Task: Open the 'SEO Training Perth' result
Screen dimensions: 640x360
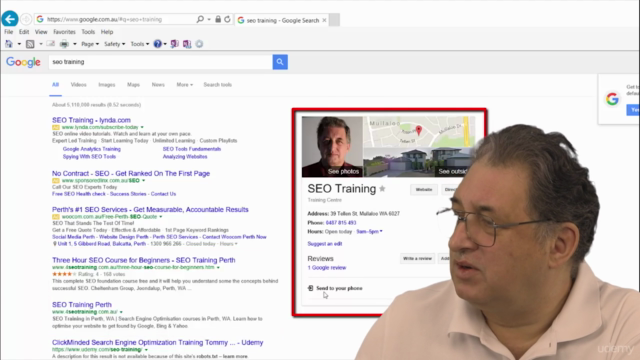Action: [82, 304]
